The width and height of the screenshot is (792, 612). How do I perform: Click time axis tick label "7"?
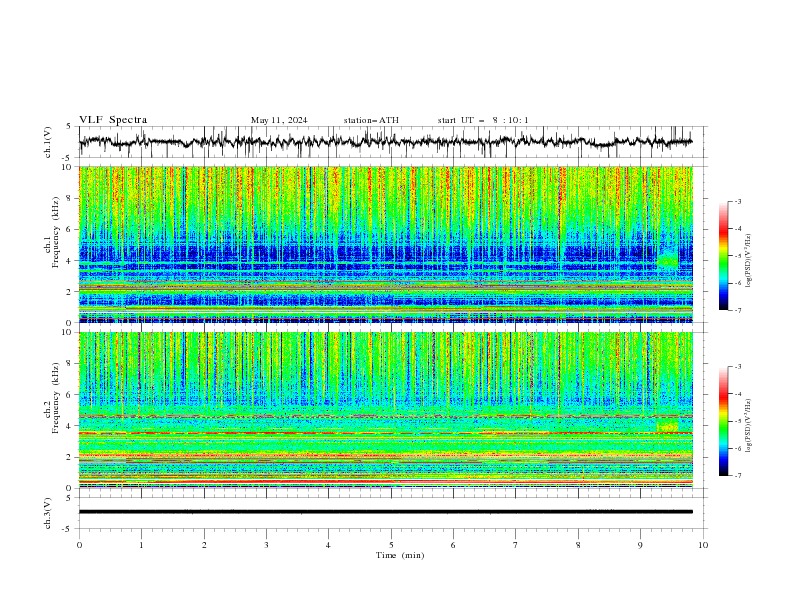click(x=516, y=545)
